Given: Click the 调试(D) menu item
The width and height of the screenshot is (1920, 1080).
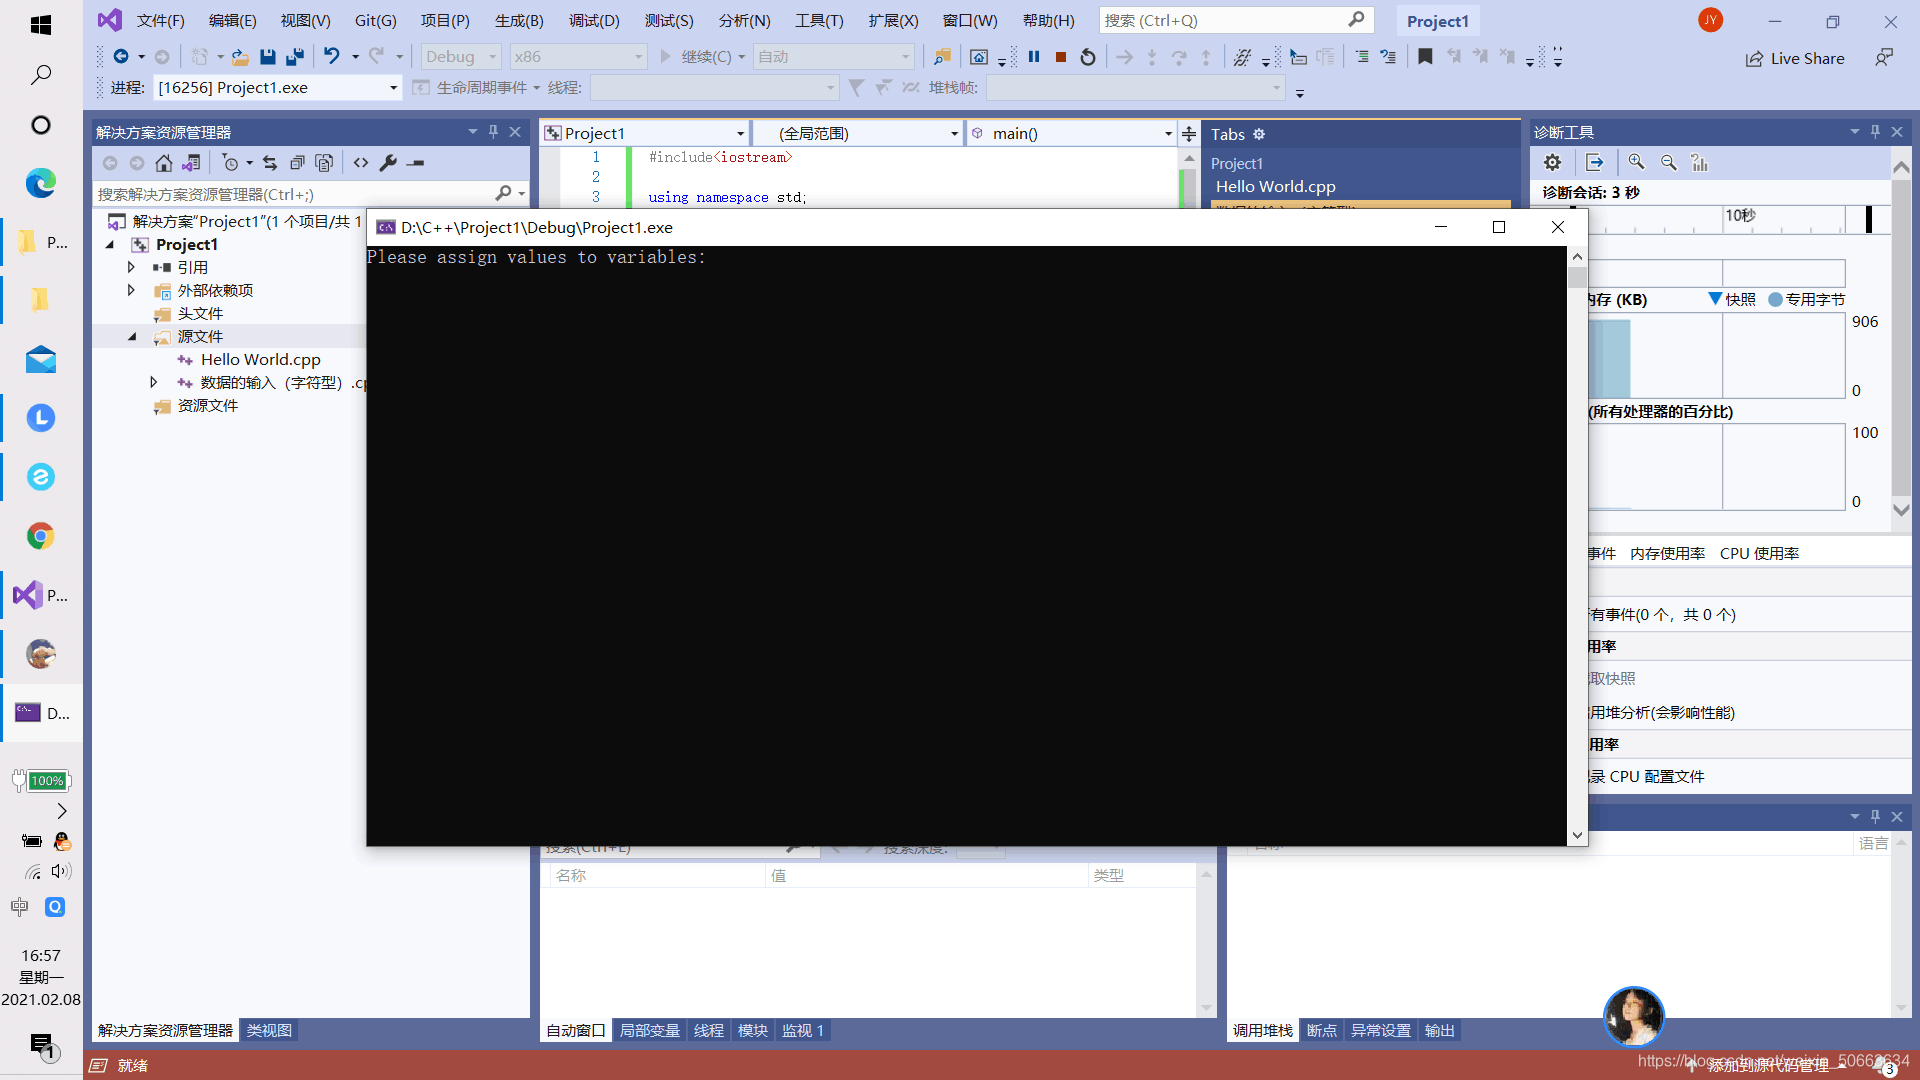Looking at the screenshot, I should (x=597, y=20).
